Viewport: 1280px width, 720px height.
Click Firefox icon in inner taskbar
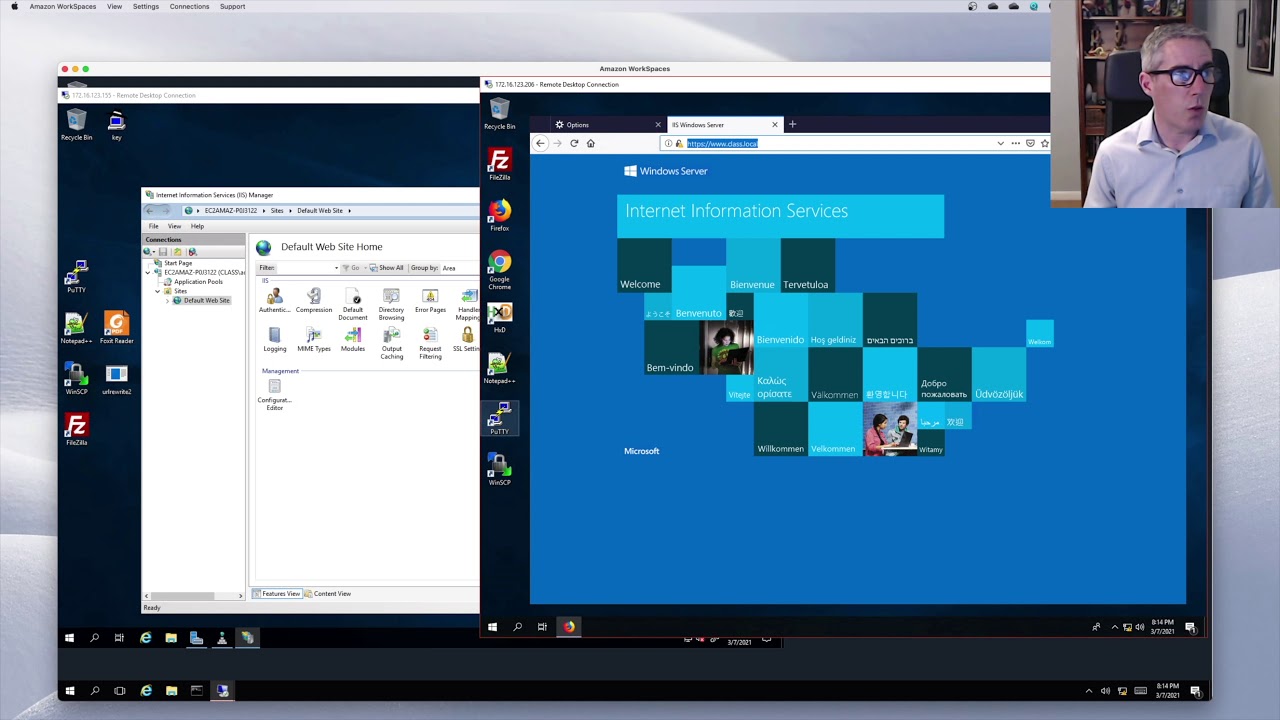pyautogui.click(x=569, y=627)
